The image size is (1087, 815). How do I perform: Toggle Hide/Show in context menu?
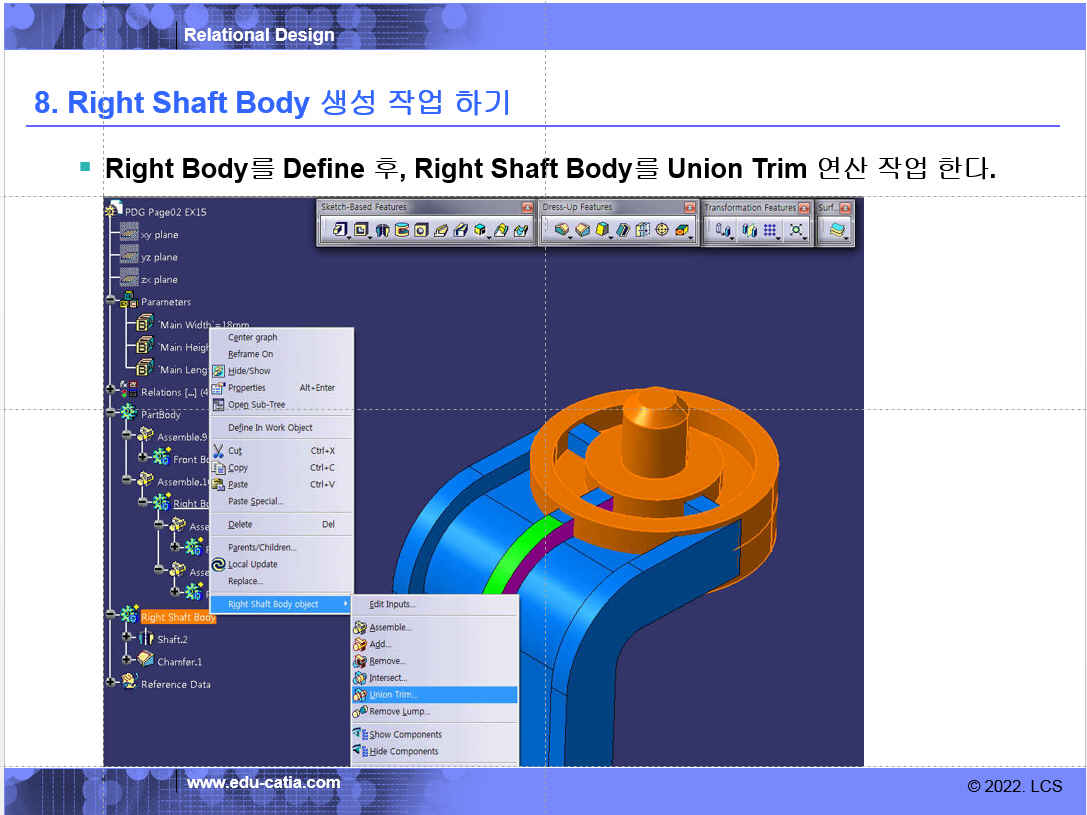pos(249,371)
